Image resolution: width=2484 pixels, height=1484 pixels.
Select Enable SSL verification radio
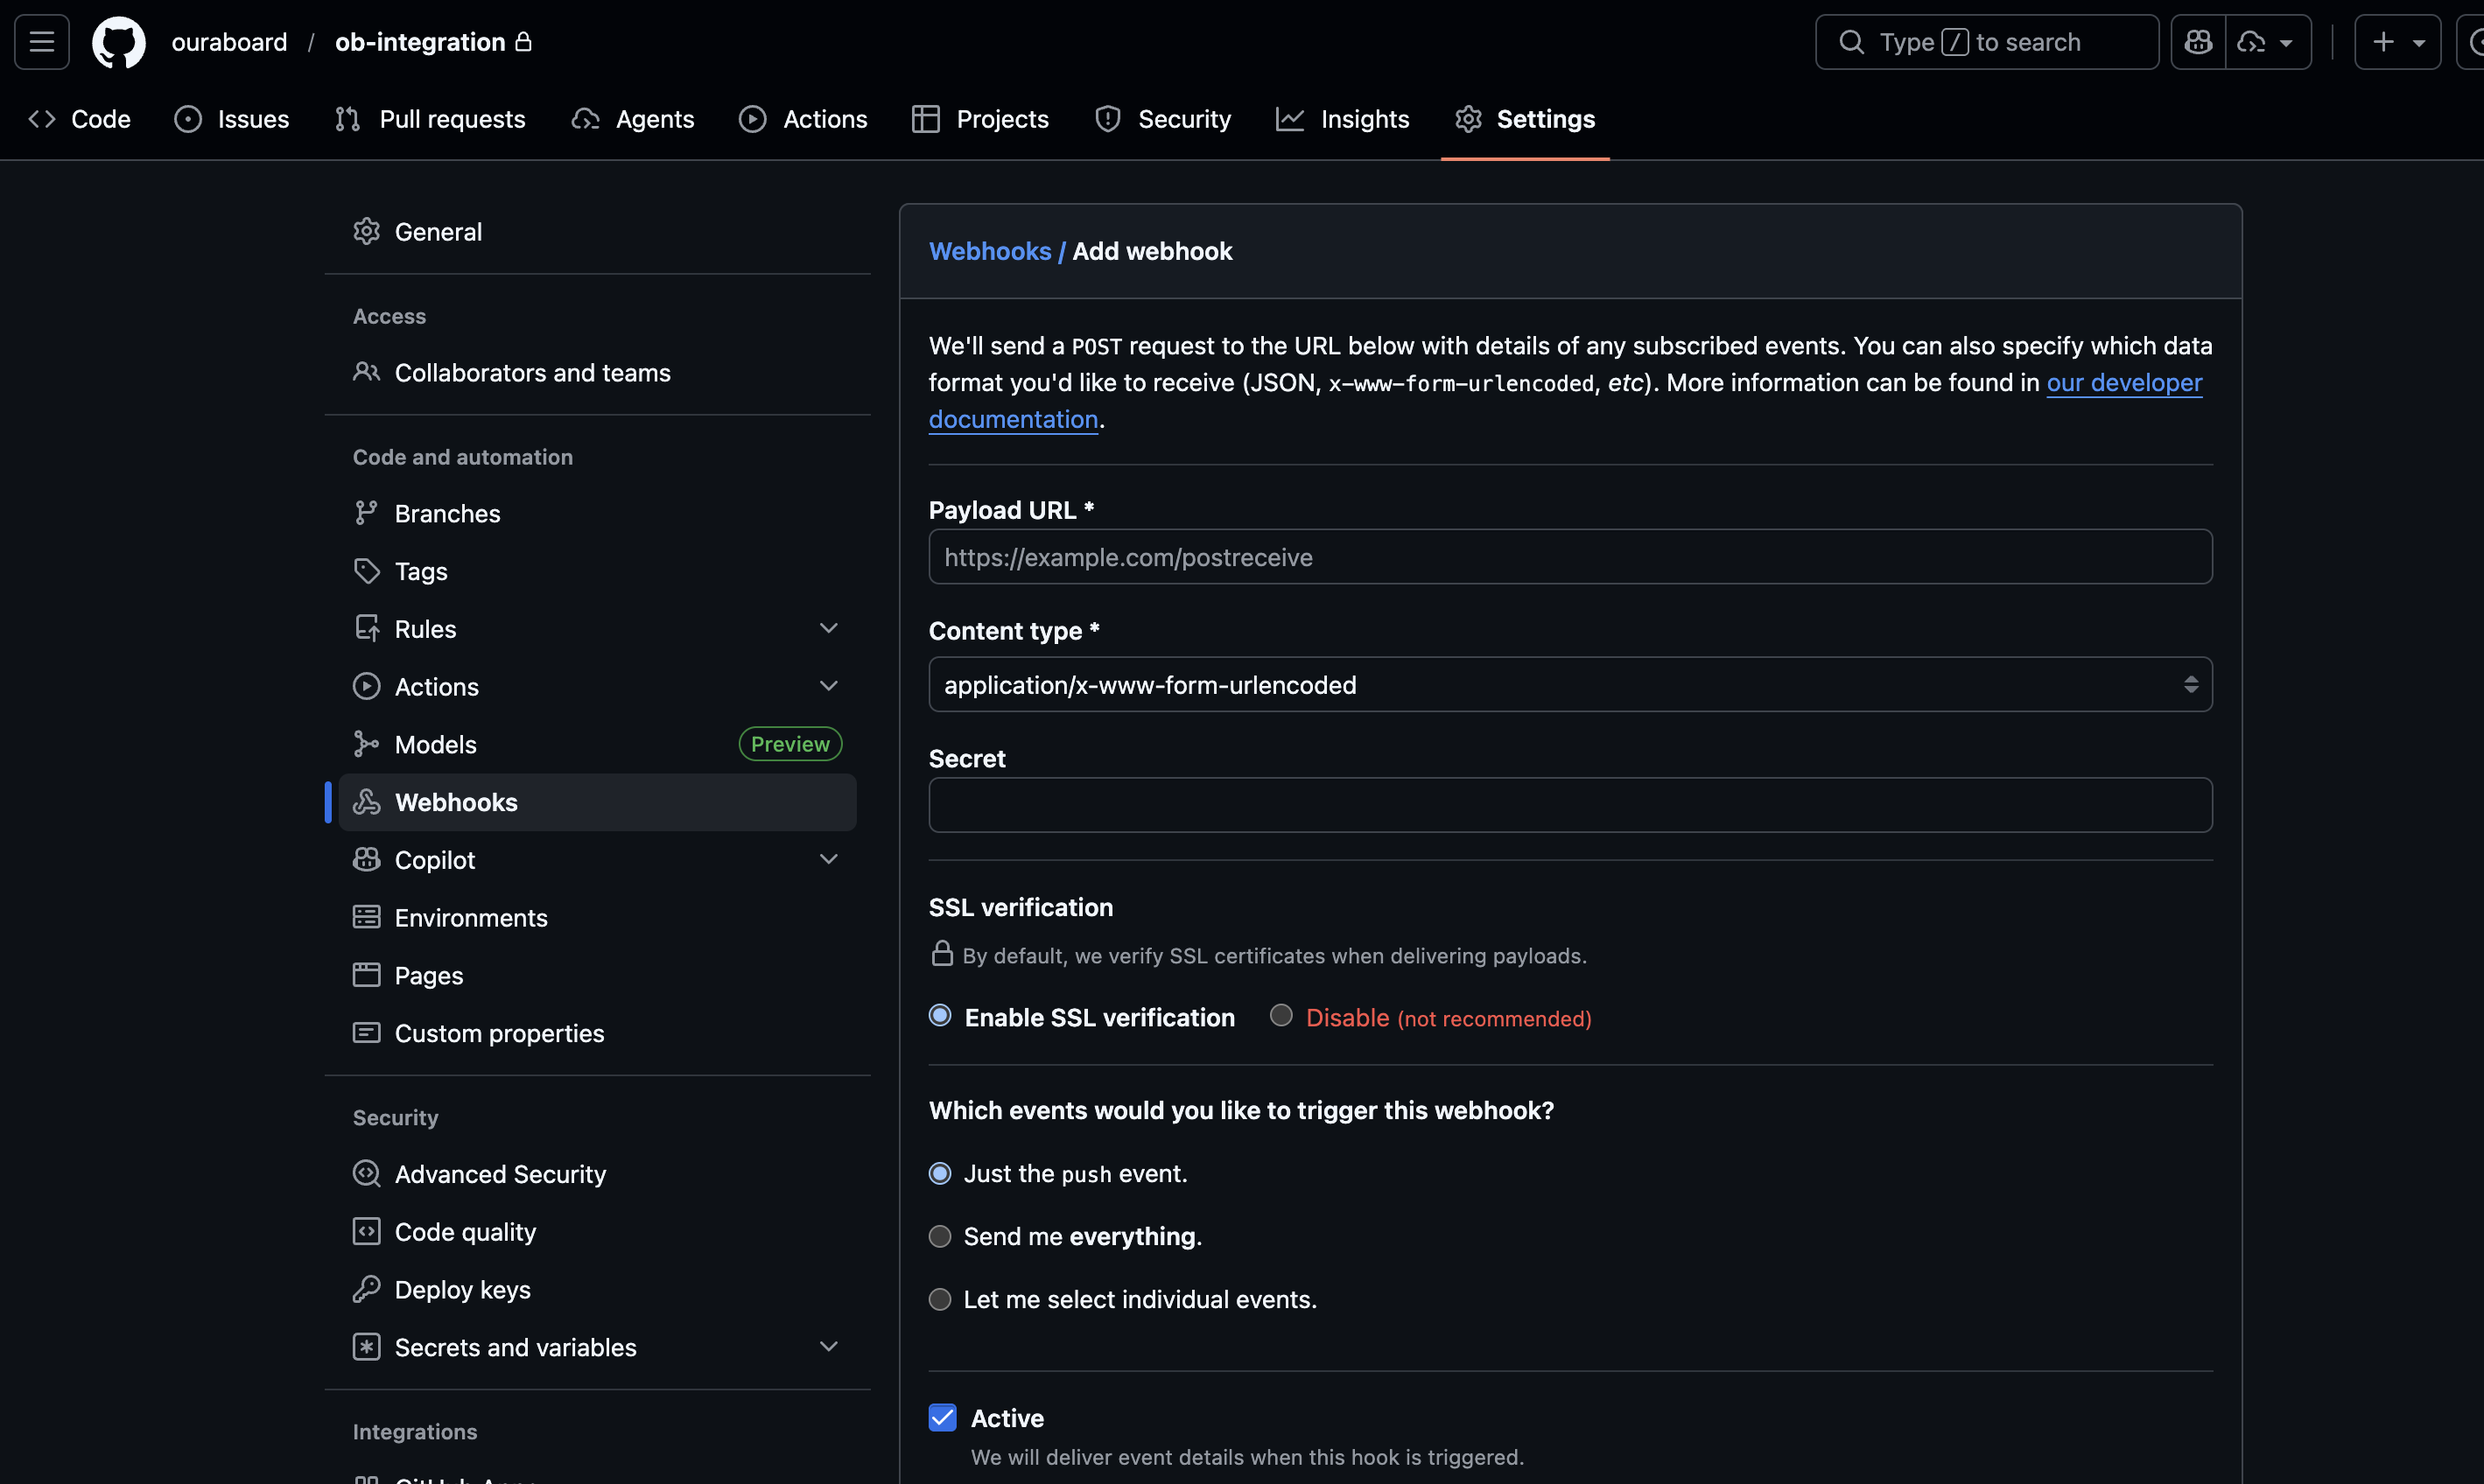pyautogui.click(x=940, y=1016)
